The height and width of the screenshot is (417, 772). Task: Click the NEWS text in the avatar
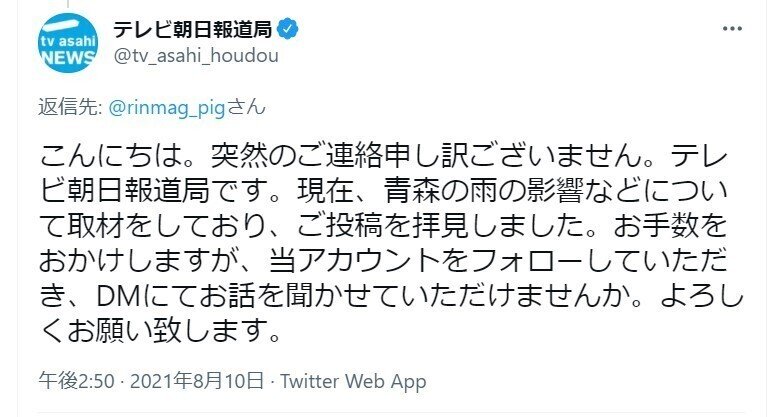(71, 59)
